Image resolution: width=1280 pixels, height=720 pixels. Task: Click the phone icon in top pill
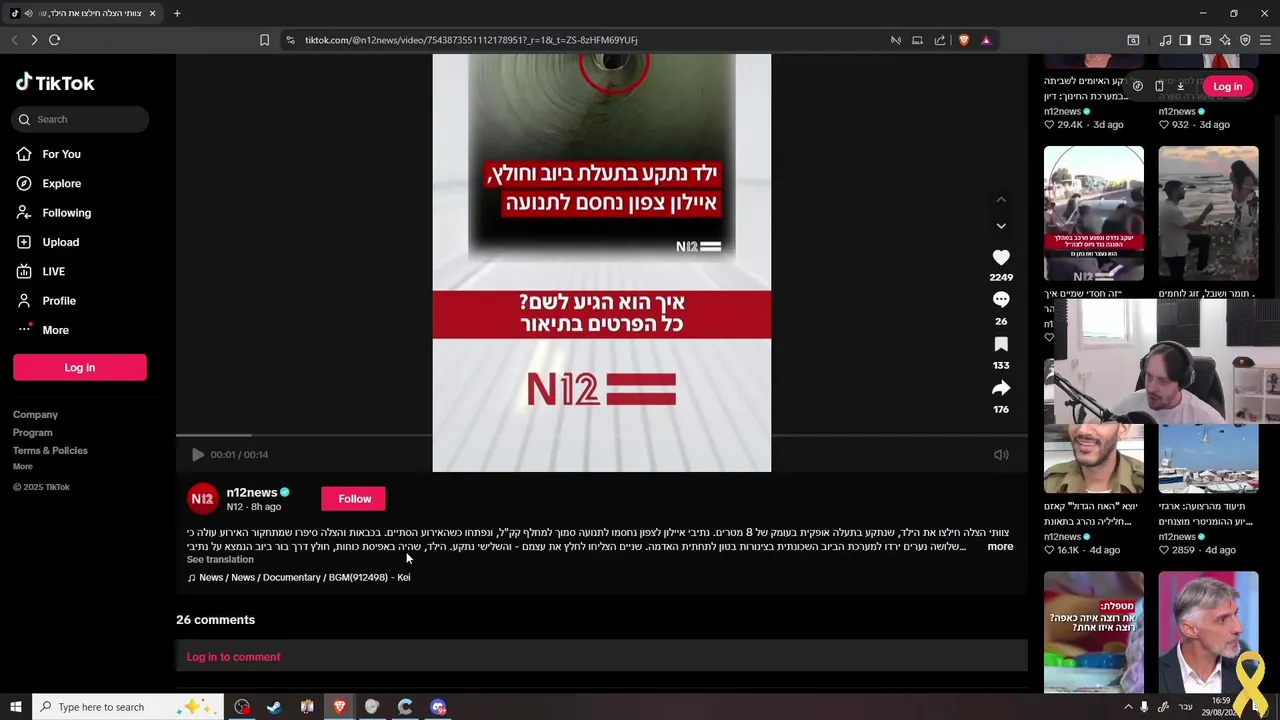pyautogui.click(x=1159, y=86)
